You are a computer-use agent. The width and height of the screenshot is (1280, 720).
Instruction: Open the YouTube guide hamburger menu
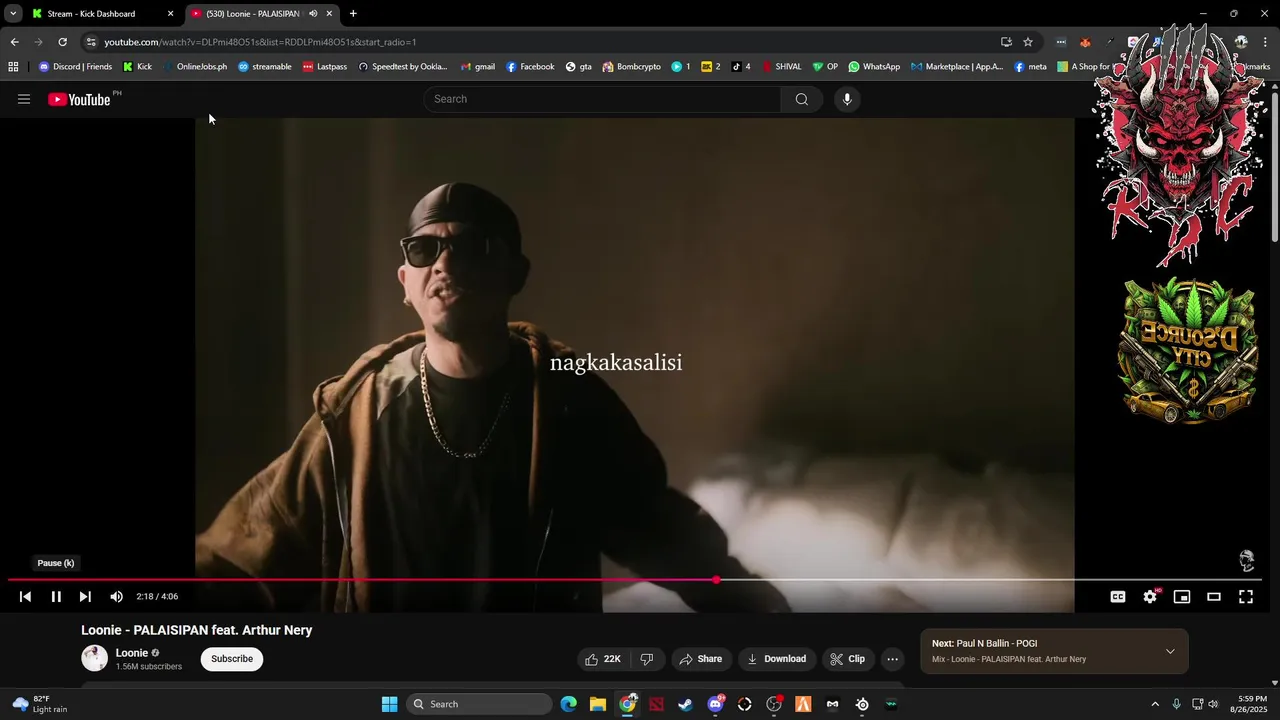point(24,99)
